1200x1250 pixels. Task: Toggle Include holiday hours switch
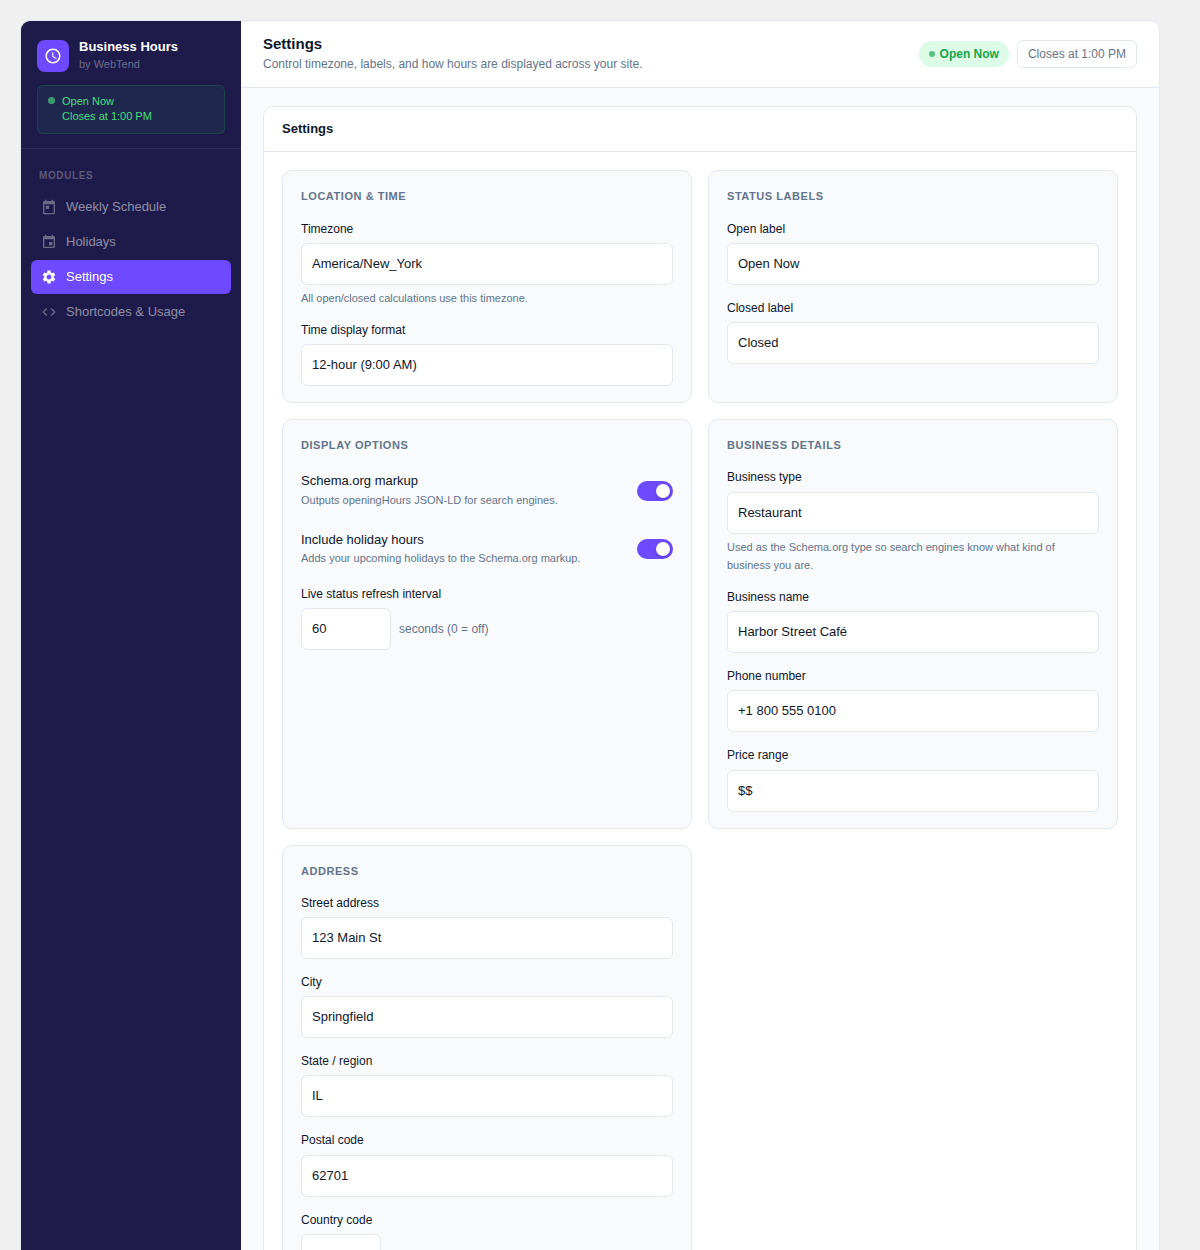(655, 549)
